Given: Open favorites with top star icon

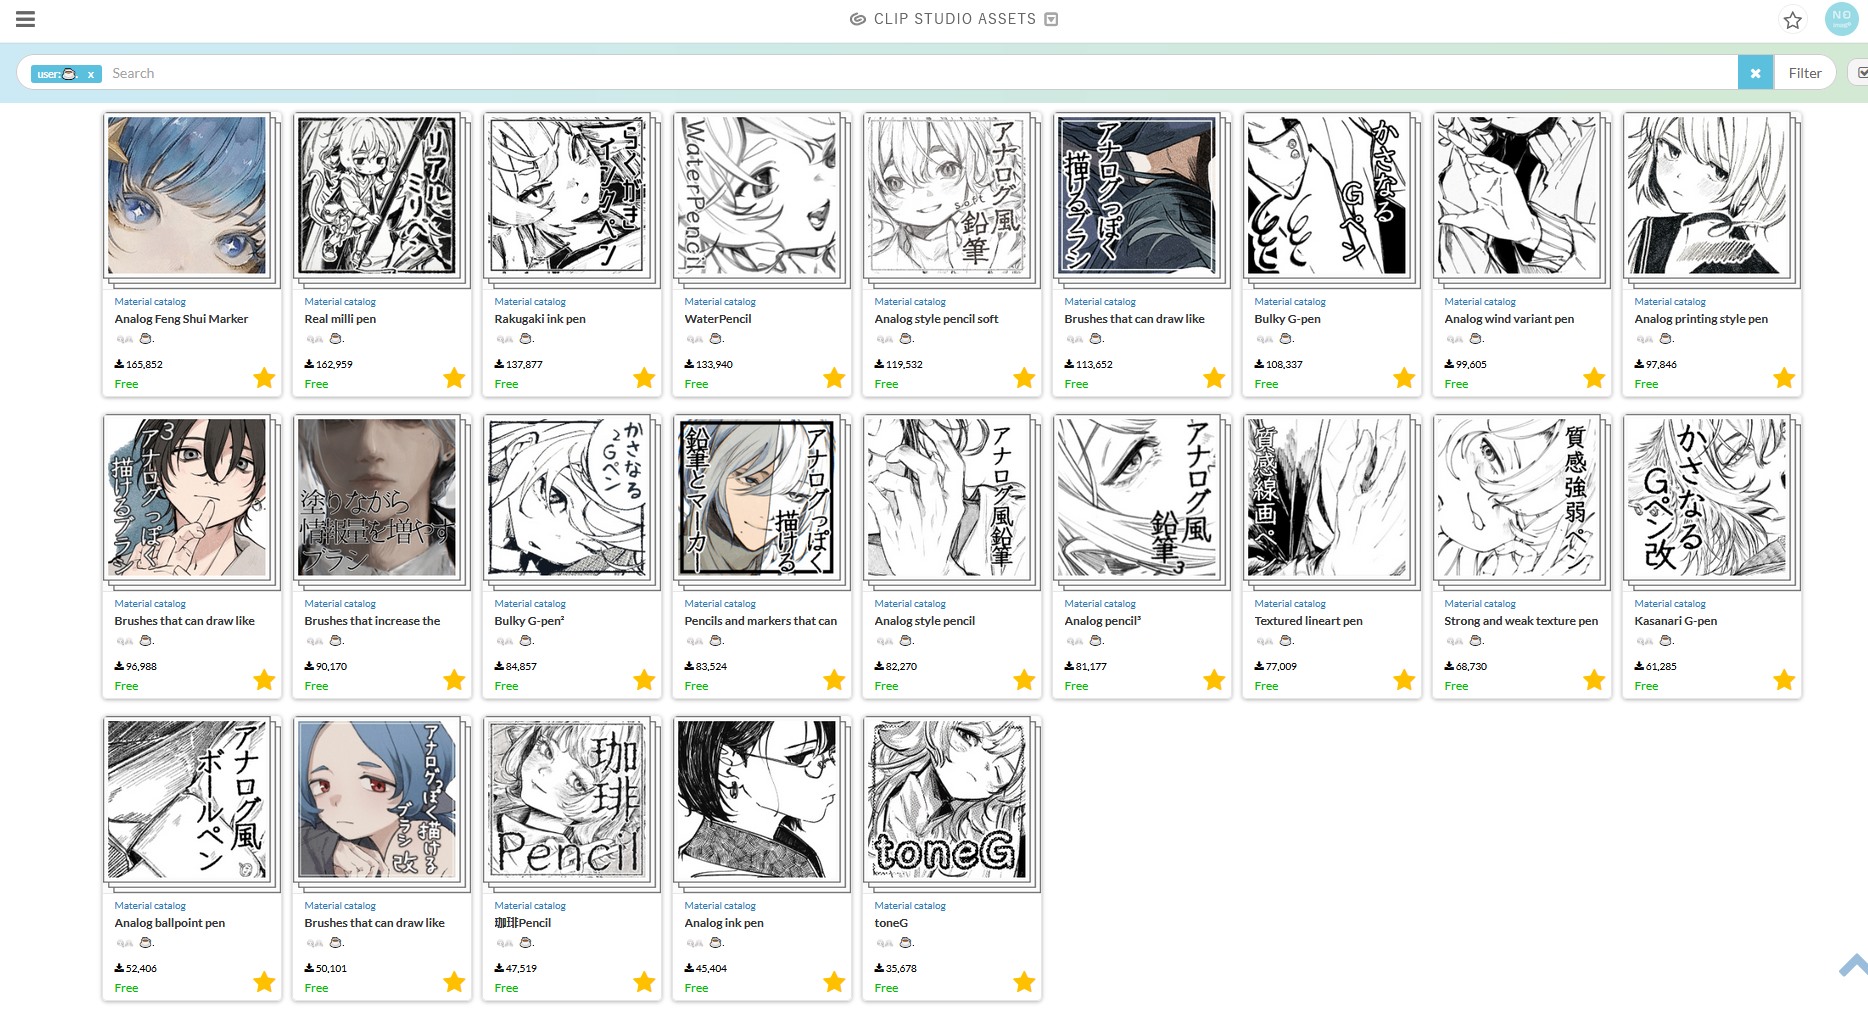Looking at the screenshot, I should coord(1792,20).
